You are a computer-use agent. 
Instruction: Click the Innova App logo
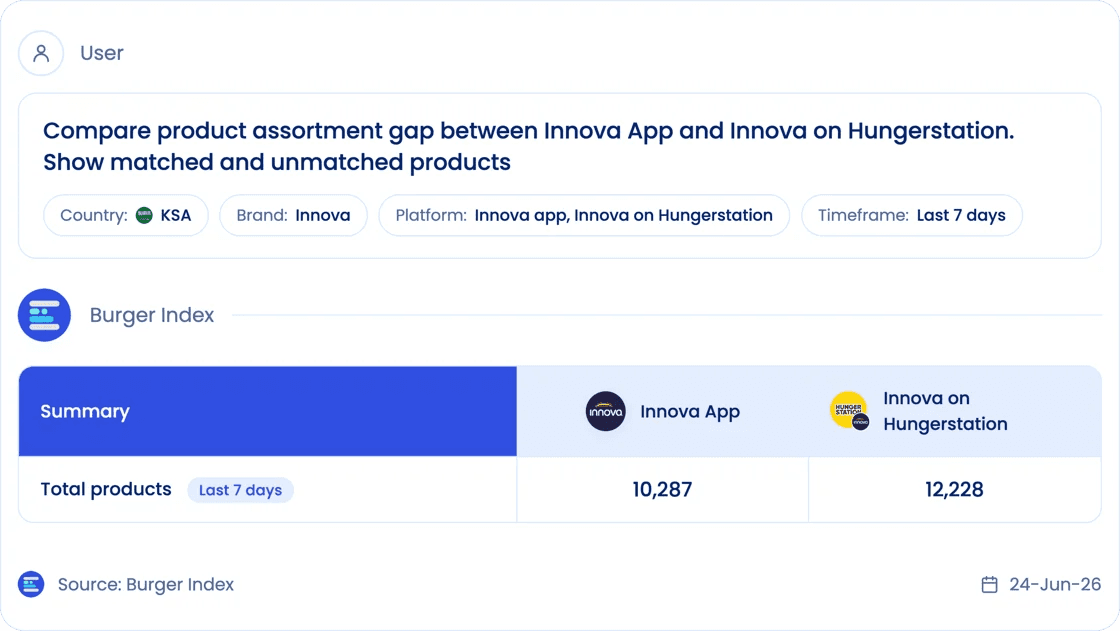[606, 411]
